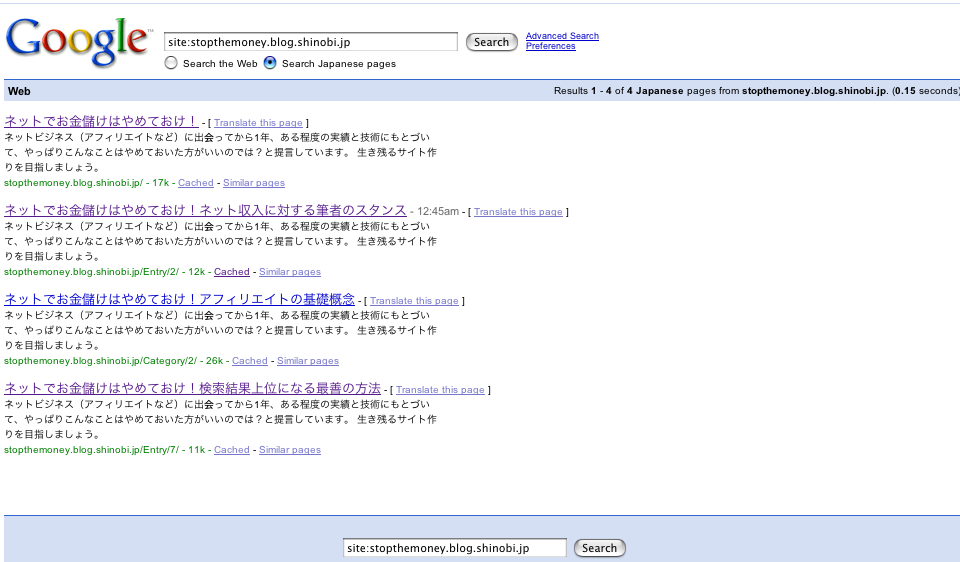Click the results count text 'Results 1 - 4 of 4'
This screenshot has width=960, height=562.
594,91
